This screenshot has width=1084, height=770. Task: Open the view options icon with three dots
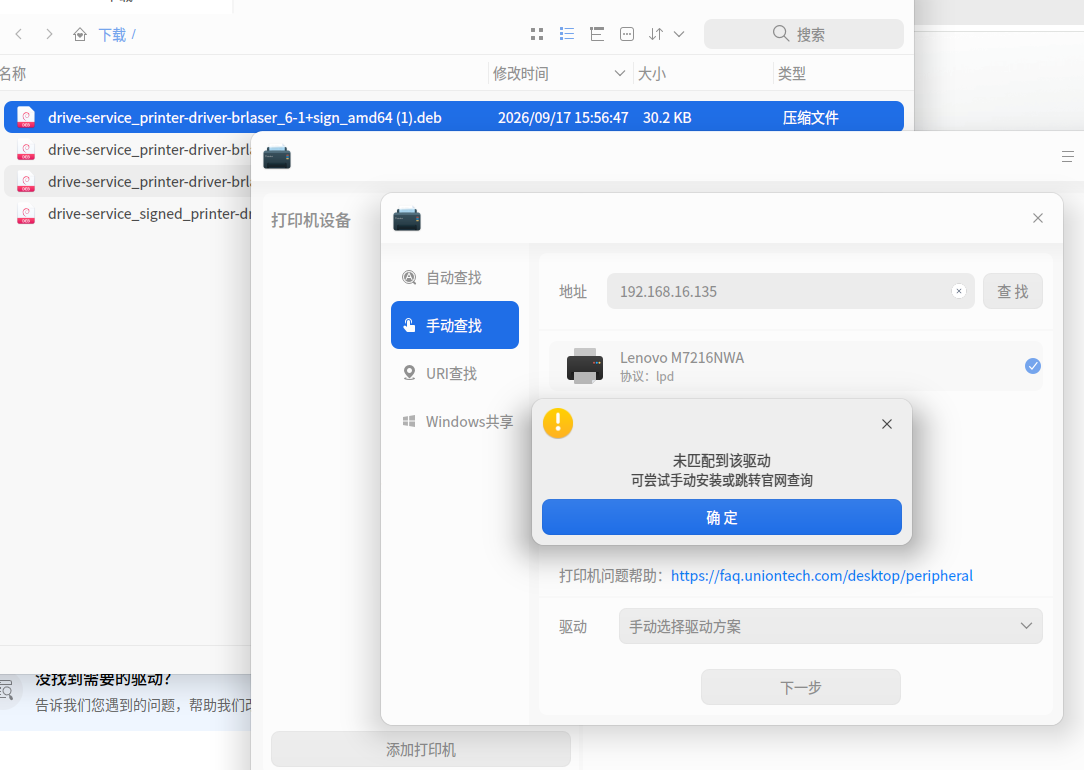click(x=627, y=34)
